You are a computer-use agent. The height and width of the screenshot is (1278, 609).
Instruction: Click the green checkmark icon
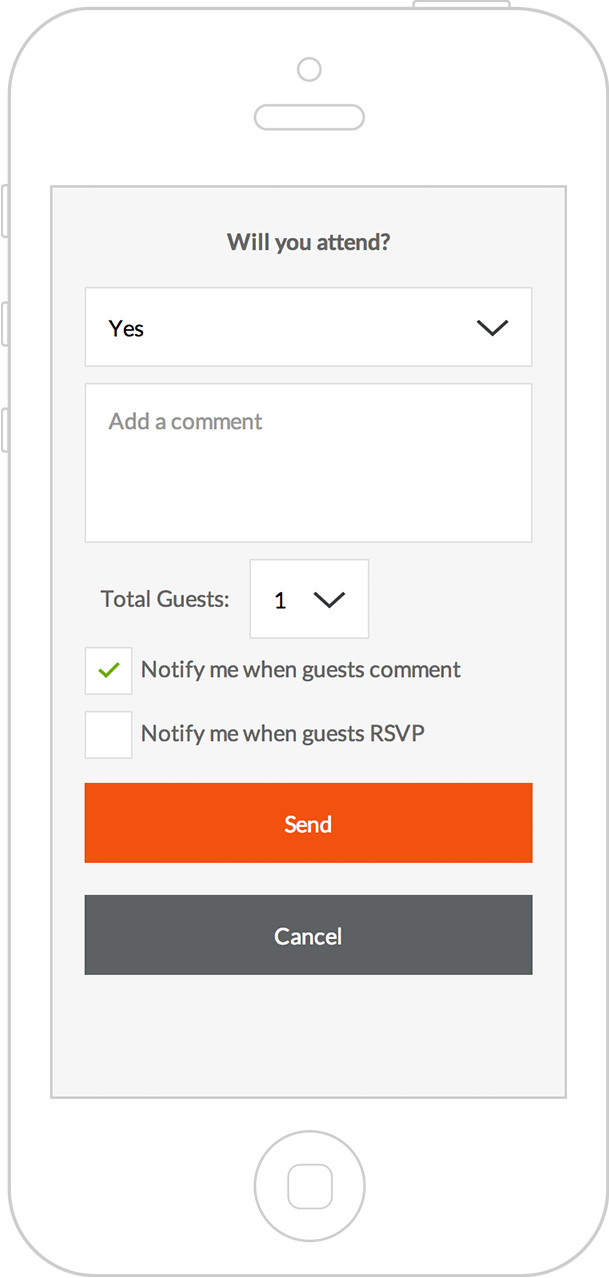coord(109,670)
